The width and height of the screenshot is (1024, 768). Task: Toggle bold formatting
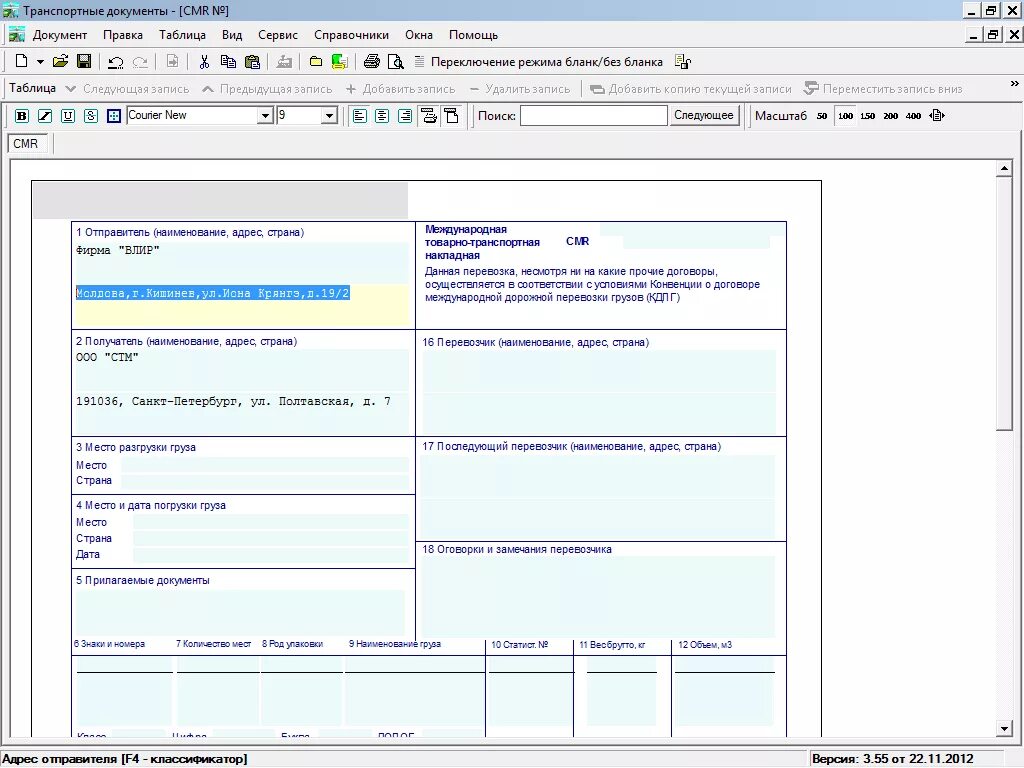pos(22,116)
